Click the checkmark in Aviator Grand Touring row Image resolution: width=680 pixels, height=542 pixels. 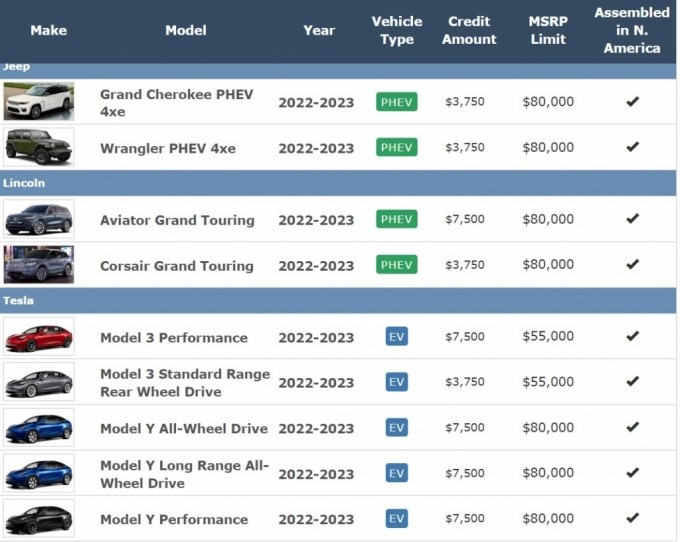point(632,219)
